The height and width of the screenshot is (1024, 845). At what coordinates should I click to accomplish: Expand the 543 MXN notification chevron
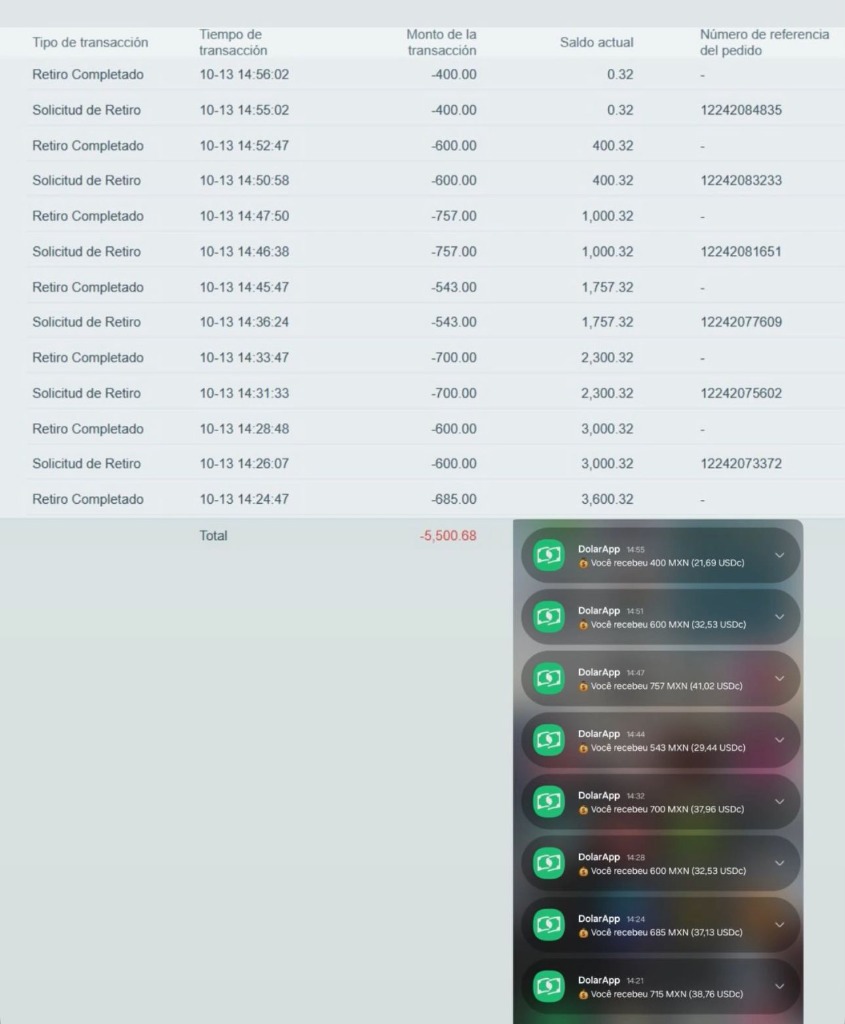click(x=779, y=740)
